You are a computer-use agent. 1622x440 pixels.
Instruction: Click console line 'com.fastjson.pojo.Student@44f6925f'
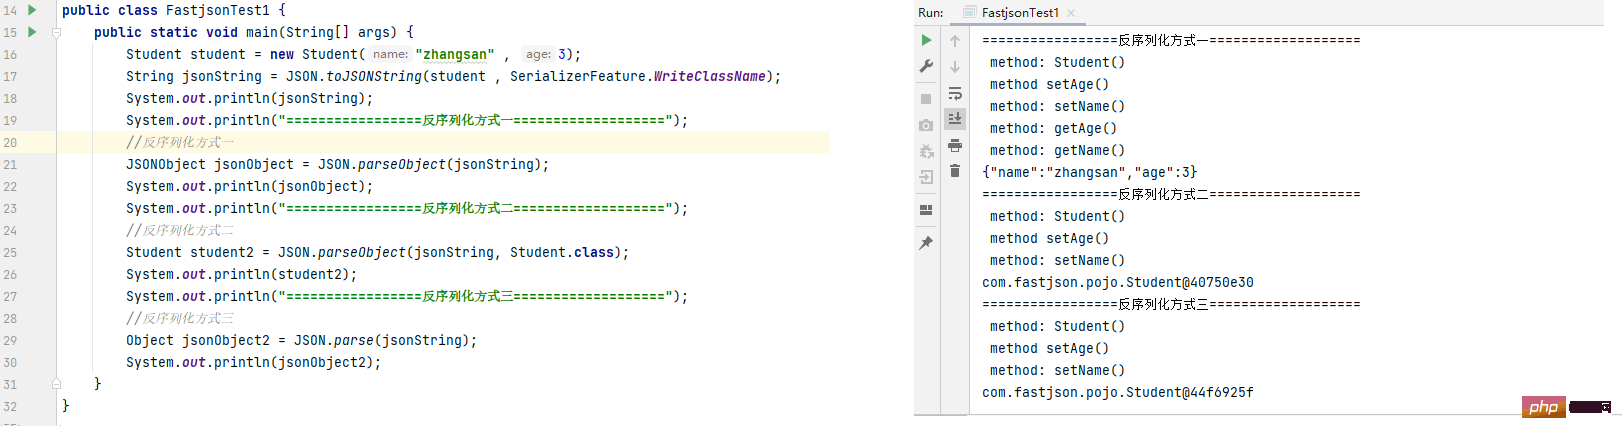point(1118,392)
